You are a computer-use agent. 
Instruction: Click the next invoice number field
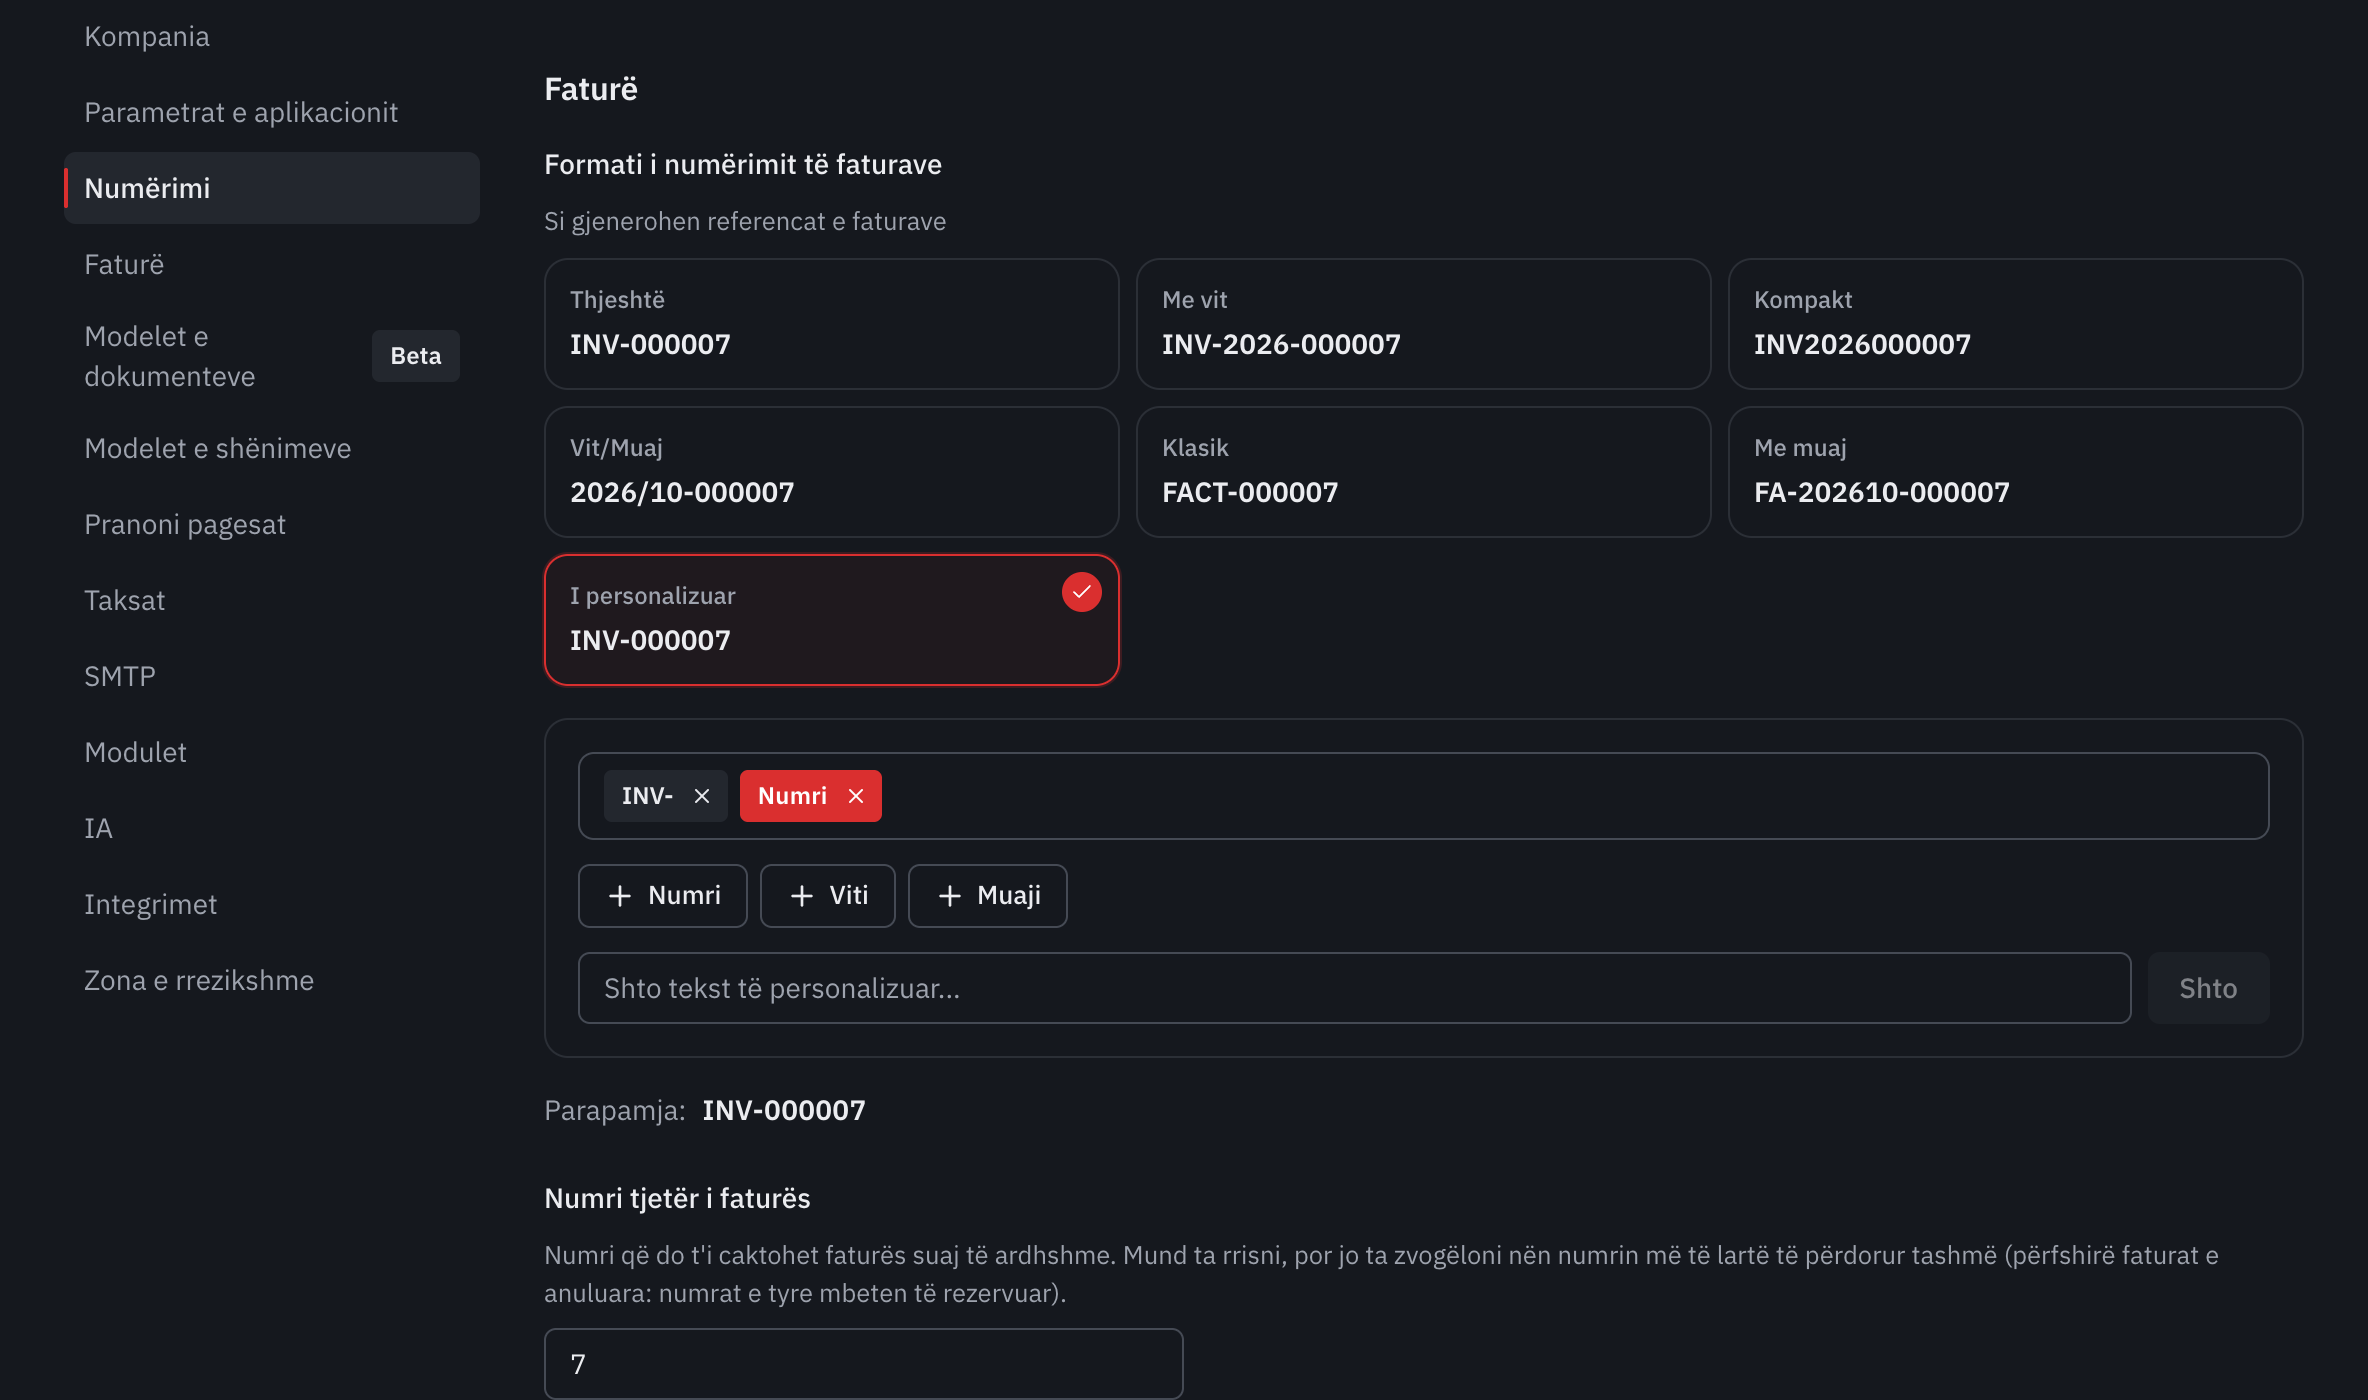864,1364
